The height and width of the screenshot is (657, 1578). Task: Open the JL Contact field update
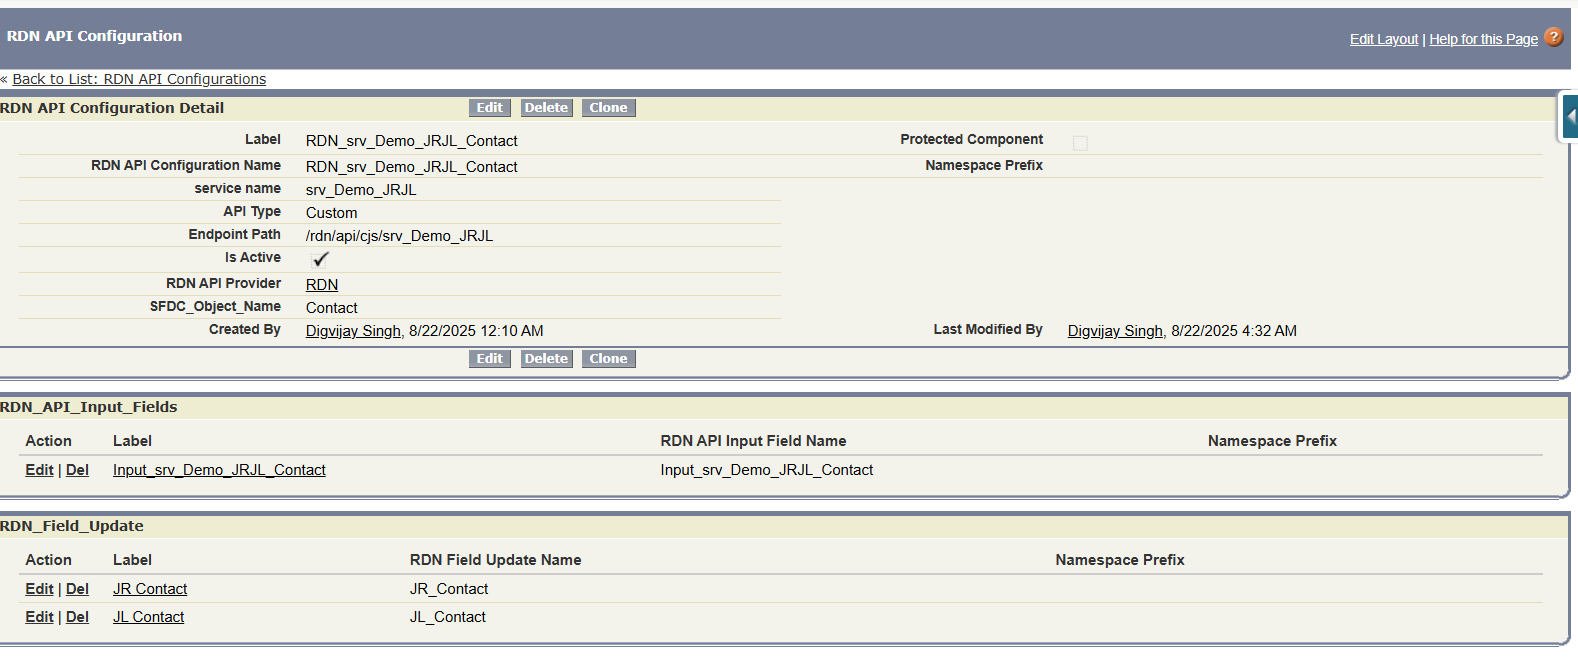tap(148, 617)
